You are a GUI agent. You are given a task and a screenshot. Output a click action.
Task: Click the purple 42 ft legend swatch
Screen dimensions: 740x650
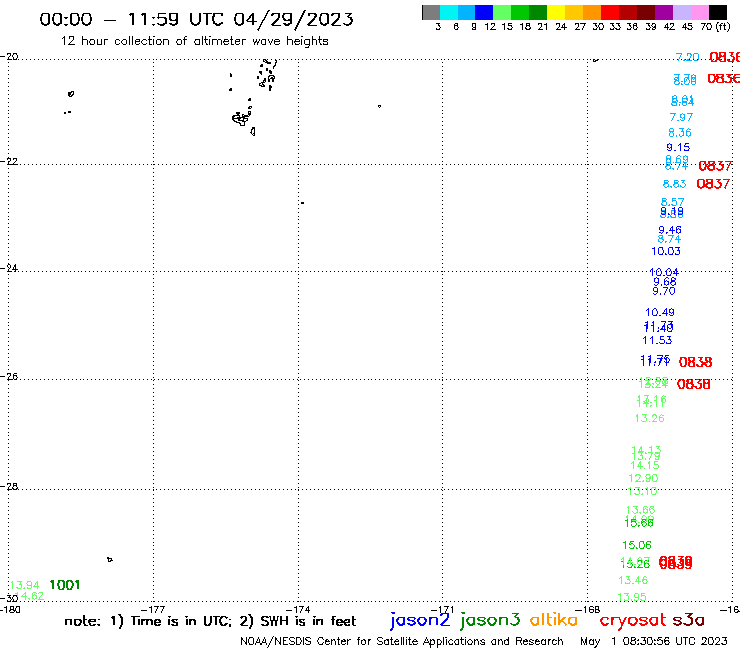[x=664, y=12]
